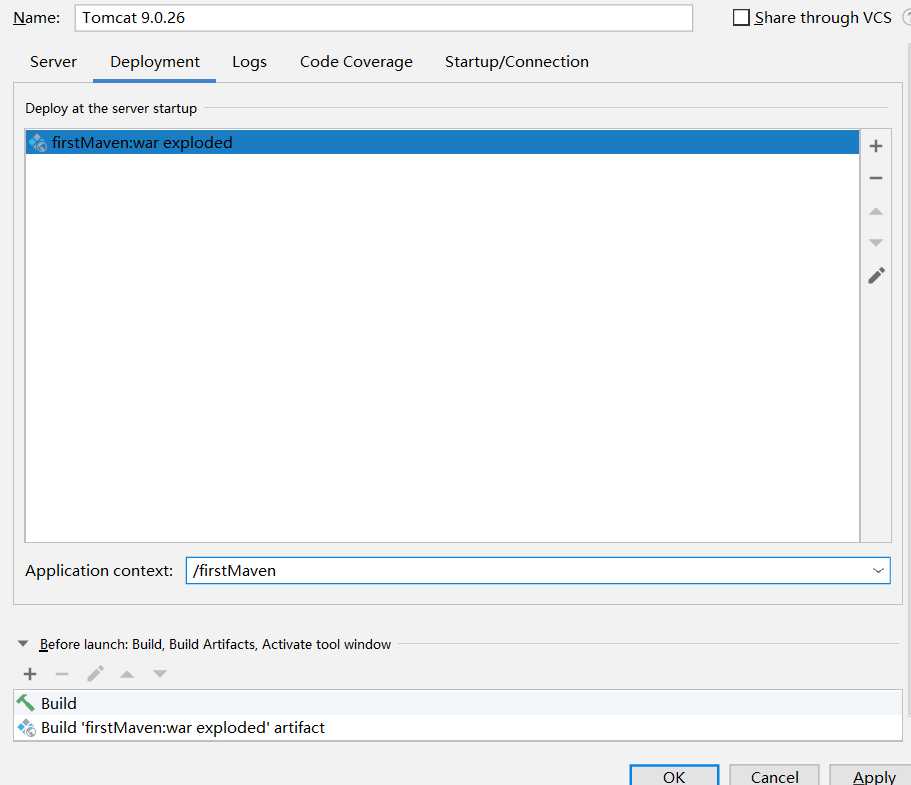Click the green hammer Build icon
The width and height of the screenshot is (911, 785).
tap(26, 702)
